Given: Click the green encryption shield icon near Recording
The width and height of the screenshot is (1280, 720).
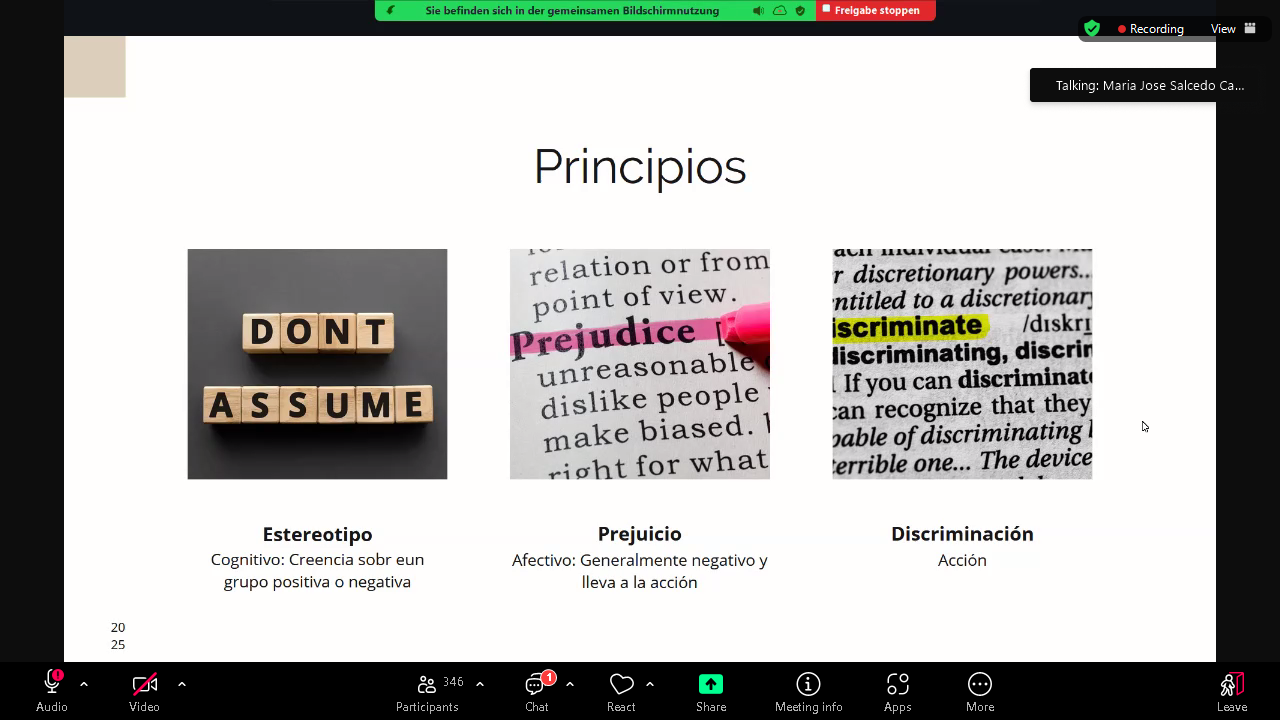Looking at the screenshot, I should pyautogui.click(x=1092, y=29).
